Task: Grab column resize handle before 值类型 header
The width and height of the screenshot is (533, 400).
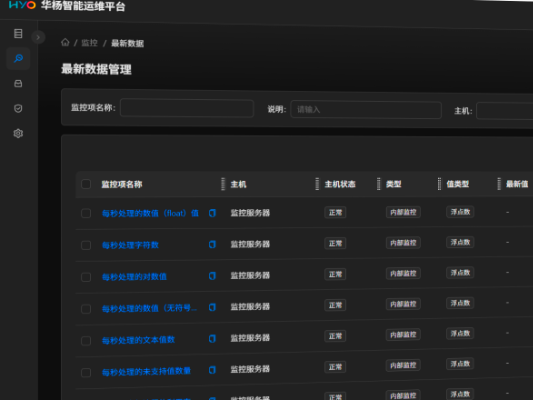Action: coord(439,184)
